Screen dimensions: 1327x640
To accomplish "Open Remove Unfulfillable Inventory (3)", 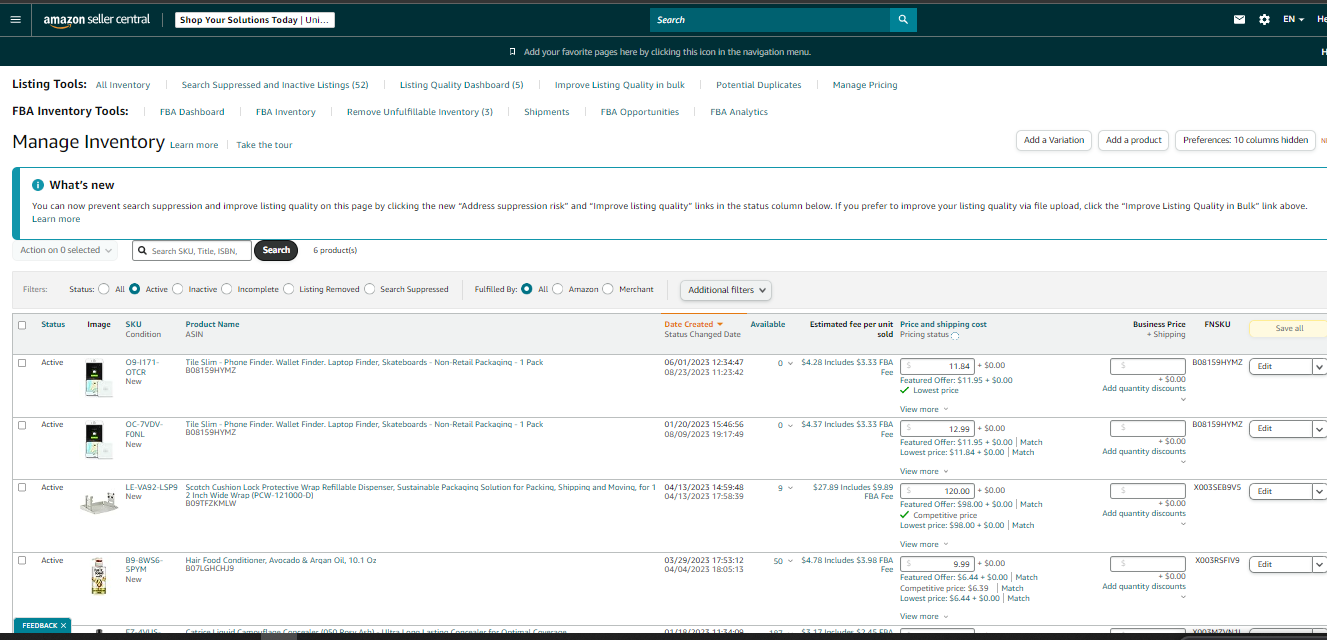I will [420, 112].
